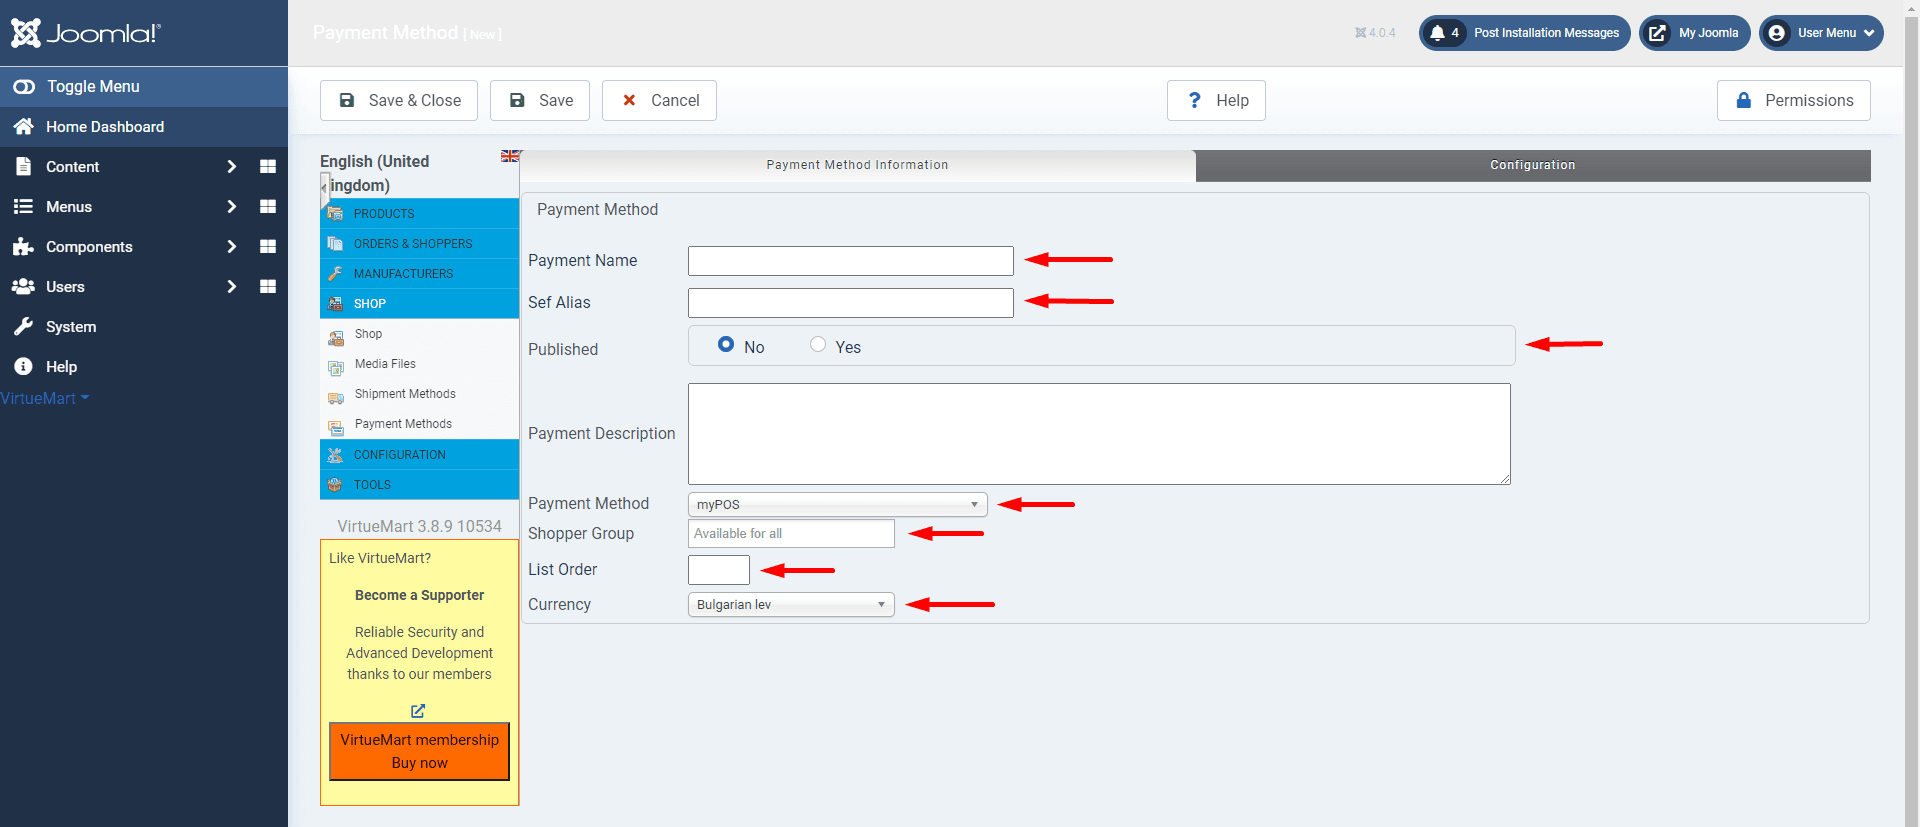1920x827 pixels.
Task: Select Published No radio button
Action: 726,345
